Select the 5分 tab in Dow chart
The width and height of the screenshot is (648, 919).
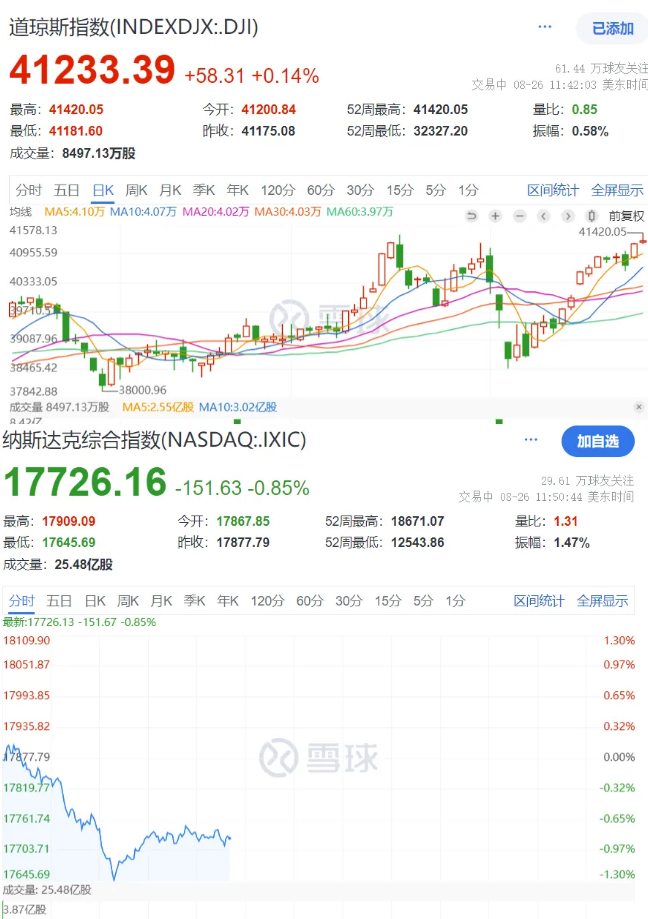point(435,190)
